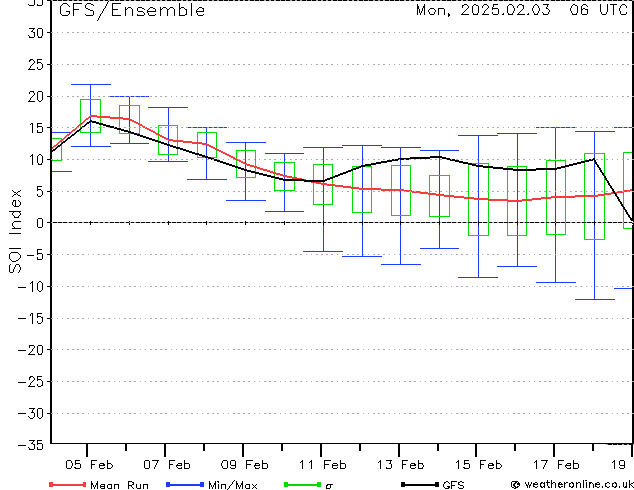Click the Min/Max legend label
Viewport: 634px width, 490px height.
[233, 485]
